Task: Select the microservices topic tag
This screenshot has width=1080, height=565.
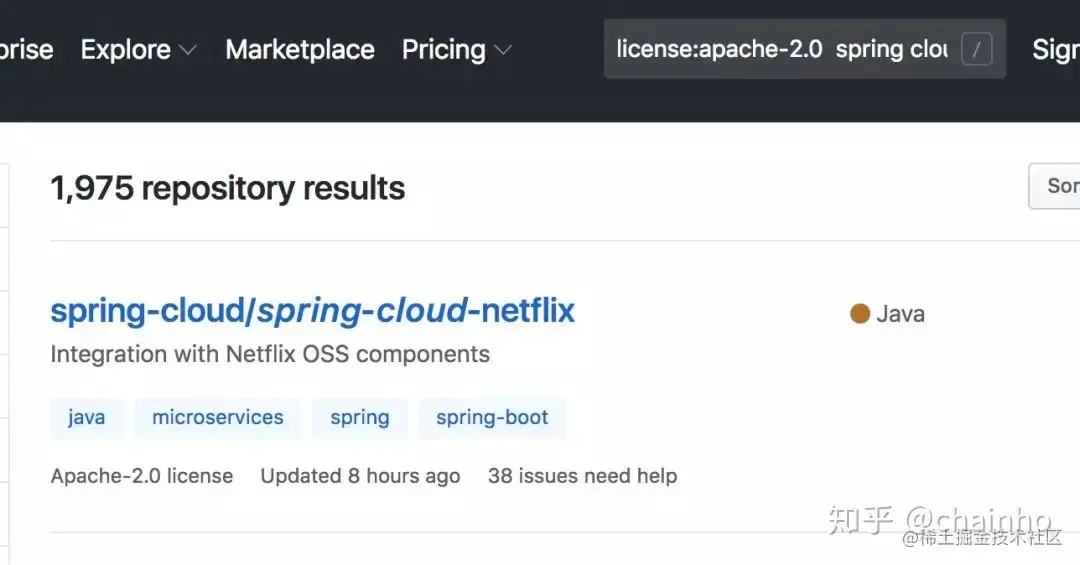Action: click(218, 418)
